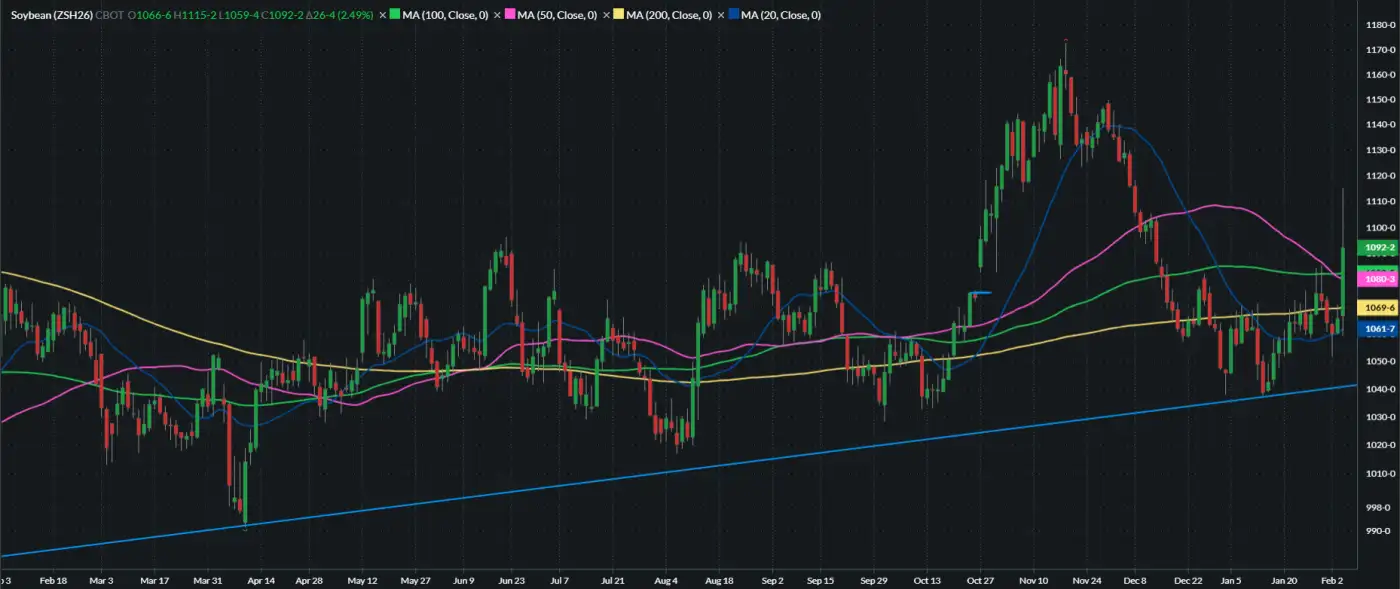Remove the MA (100, Close, 0) indicator

tap(382, 16)
